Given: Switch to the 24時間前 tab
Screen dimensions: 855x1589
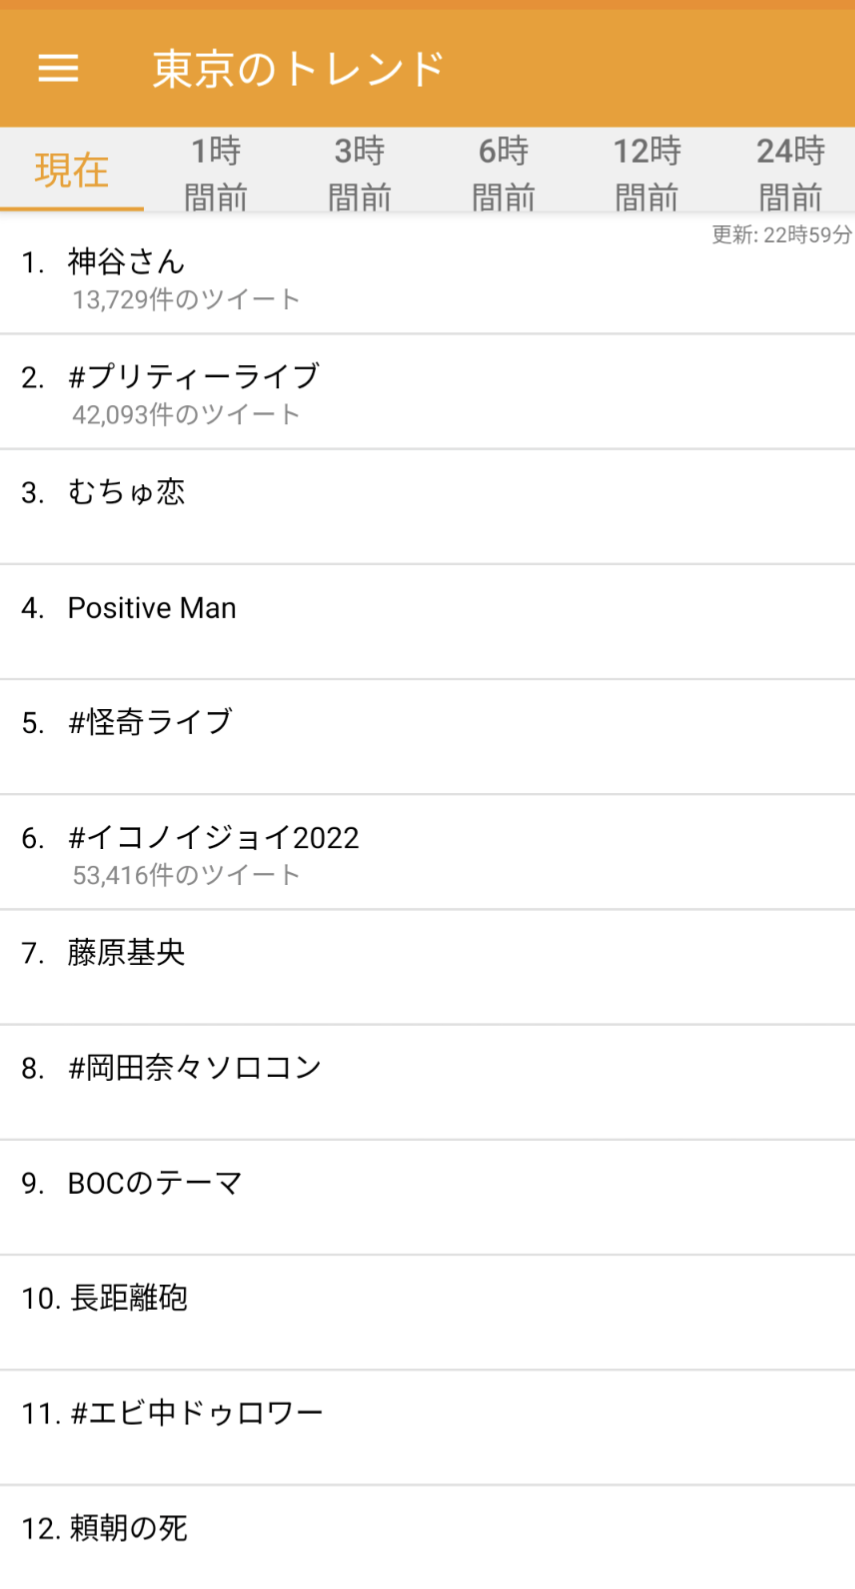Looking at the screenshot, I should [x=790, y=172].
